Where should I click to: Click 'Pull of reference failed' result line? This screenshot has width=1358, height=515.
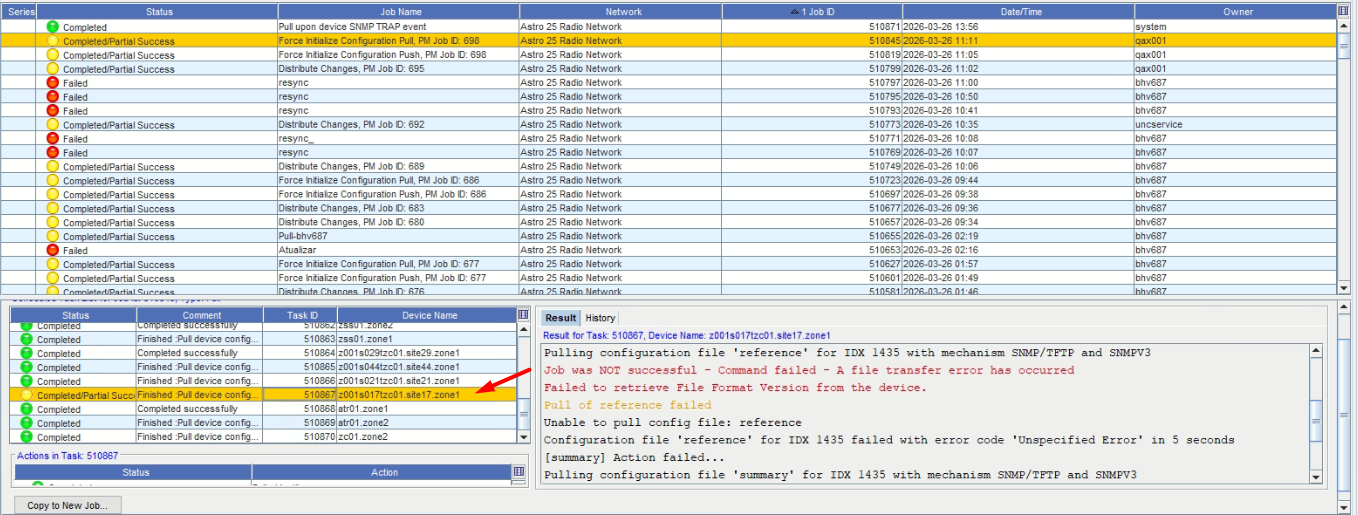(x=628, y=405)
